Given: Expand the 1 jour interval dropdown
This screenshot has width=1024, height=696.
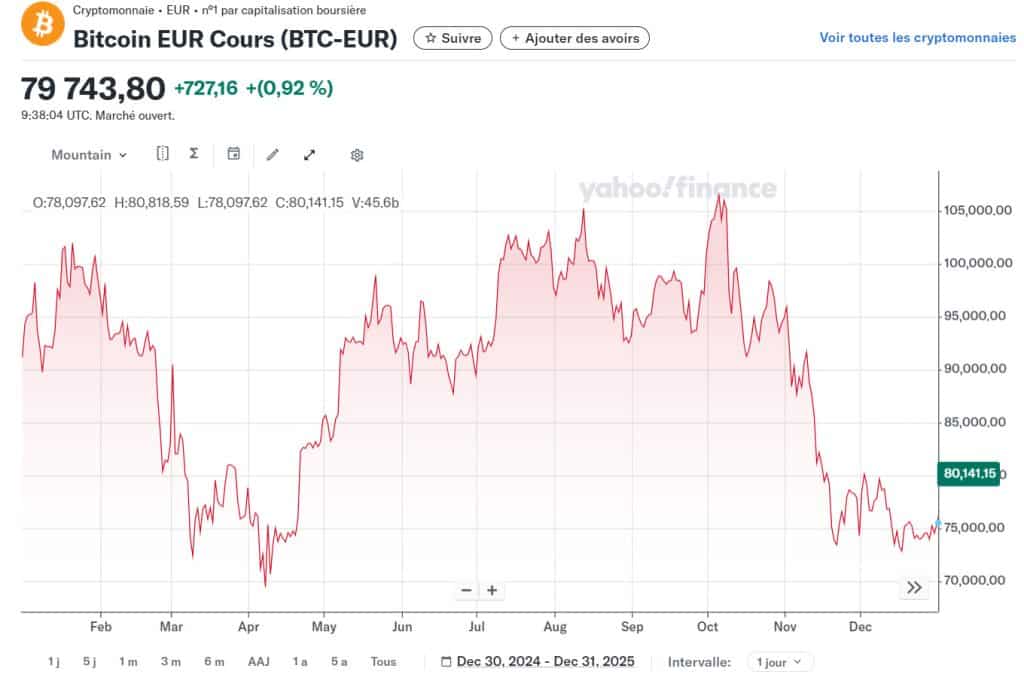Looking at the screenshot, I should (x=780, y=662).
